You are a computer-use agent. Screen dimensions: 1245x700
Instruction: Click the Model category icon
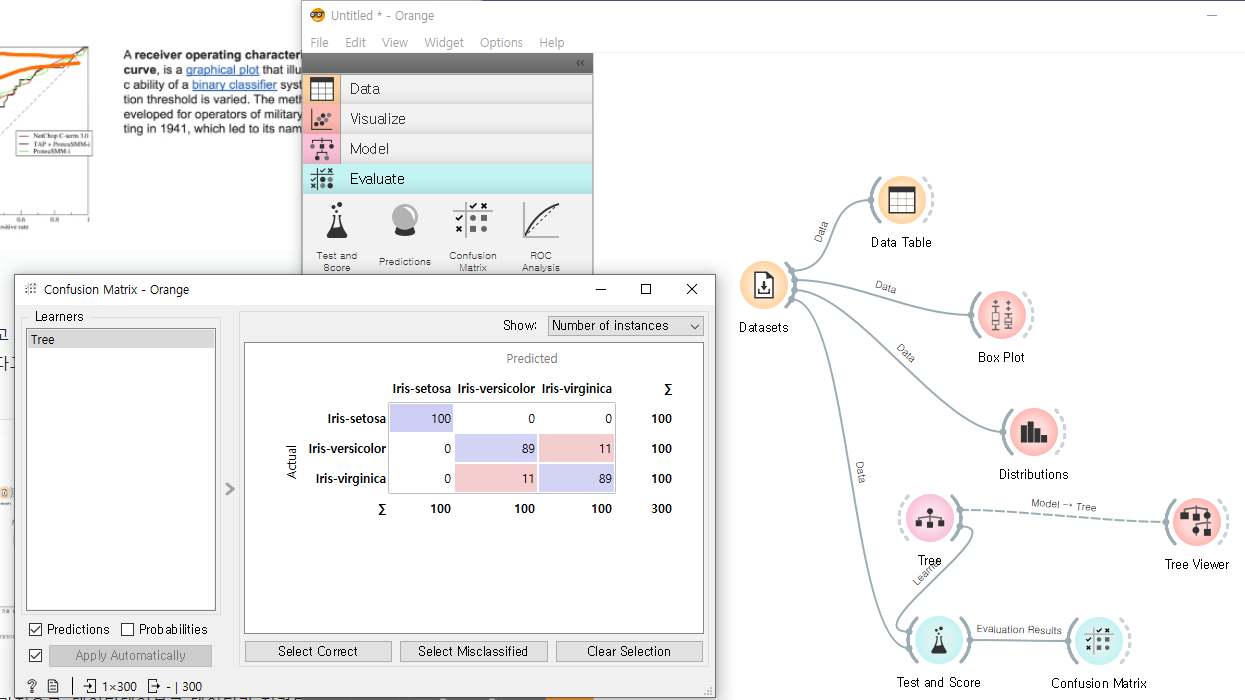321,148
